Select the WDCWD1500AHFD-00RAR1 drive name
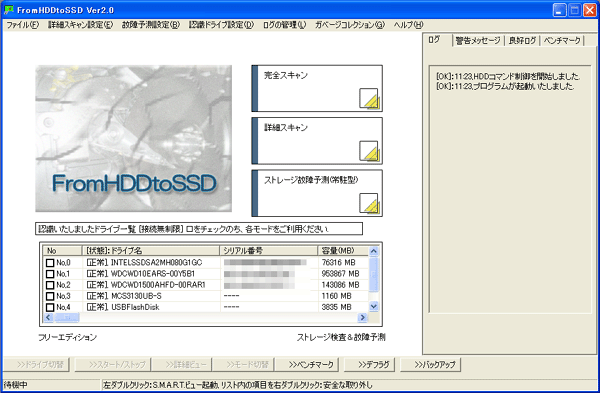The image size is (600, 393). click(158, 285)
